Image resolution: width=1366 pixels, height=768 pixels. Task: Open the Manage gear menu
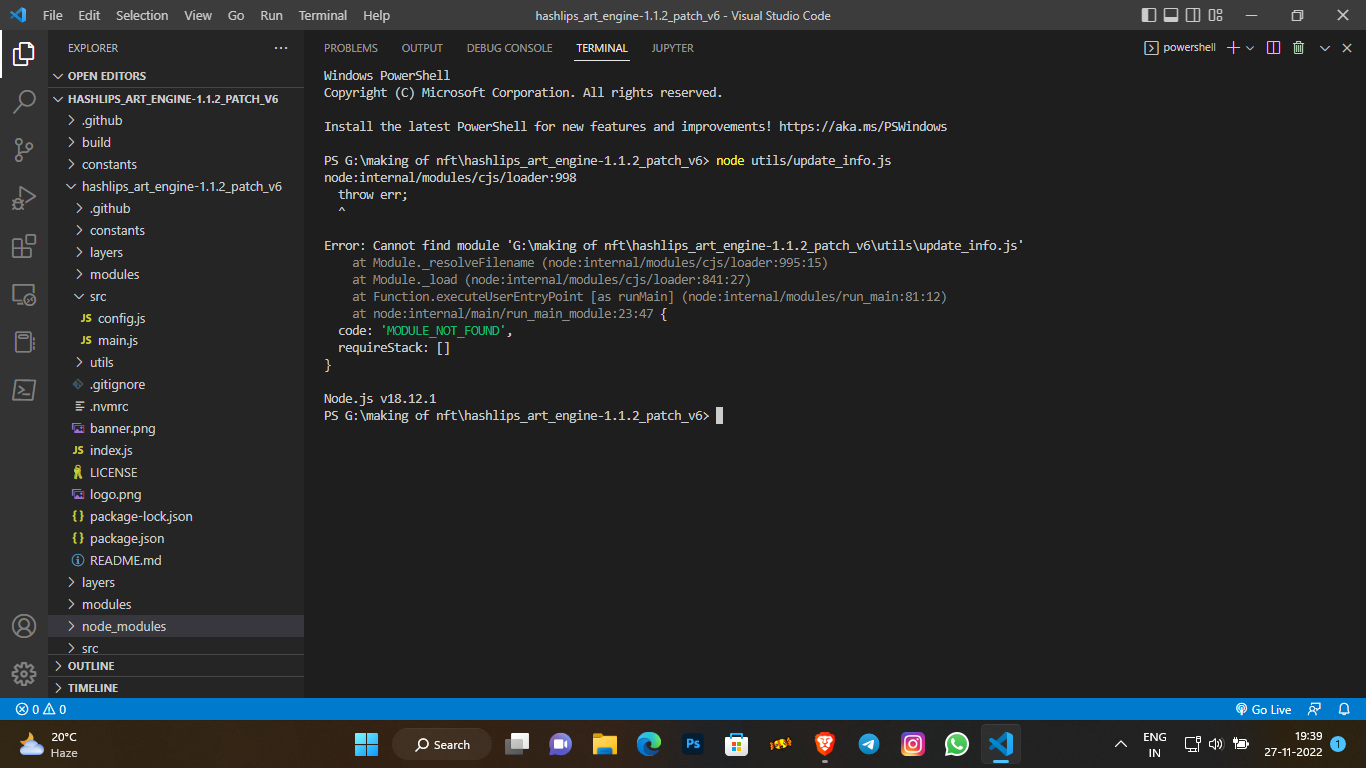[24, 675]
